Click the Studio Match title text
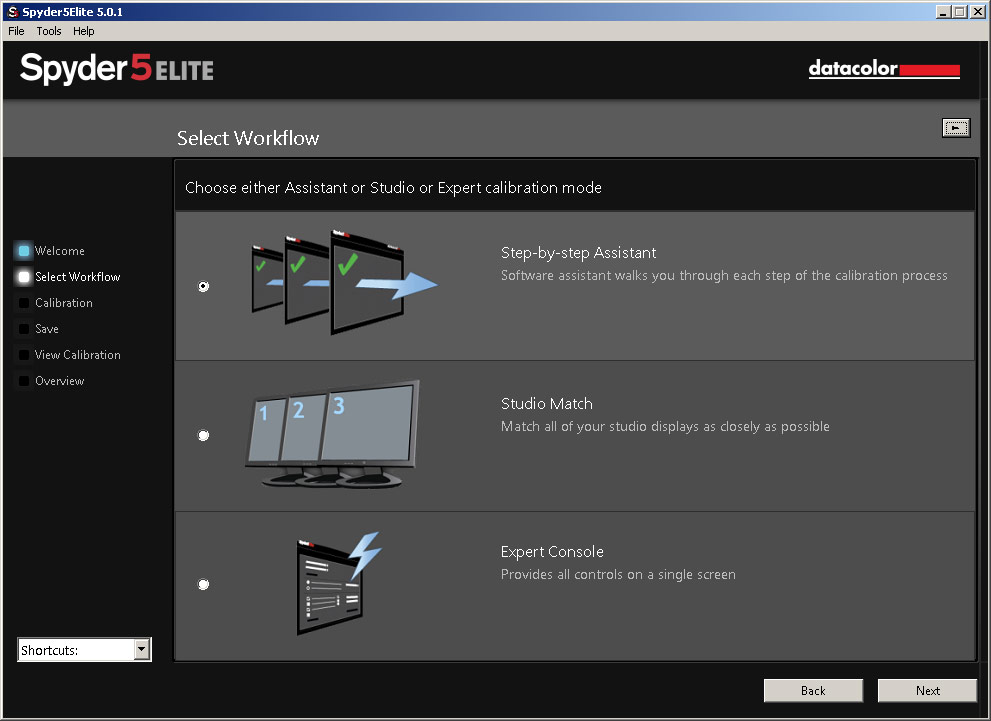 (x=547, y=404)
